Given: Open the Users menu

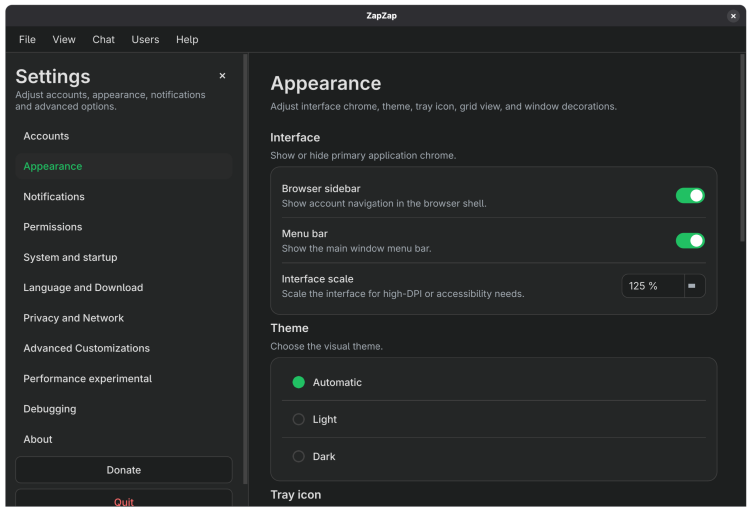Looking at the screenshot, I should pyautogui.click(x=145, y=39).
